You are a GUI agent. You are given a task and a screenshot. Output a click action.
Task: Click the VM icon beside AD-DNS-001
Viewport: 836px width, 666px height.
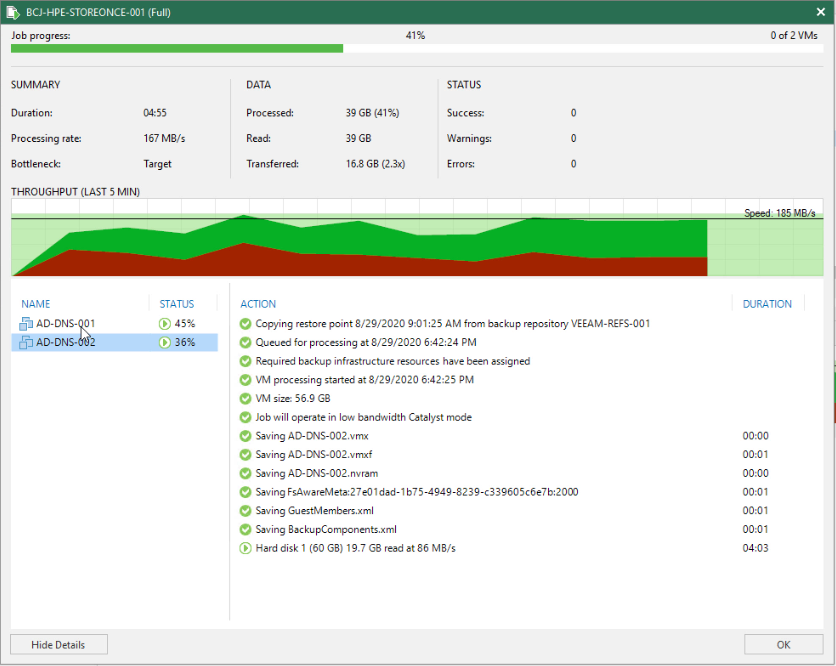(x=26, y=324)
